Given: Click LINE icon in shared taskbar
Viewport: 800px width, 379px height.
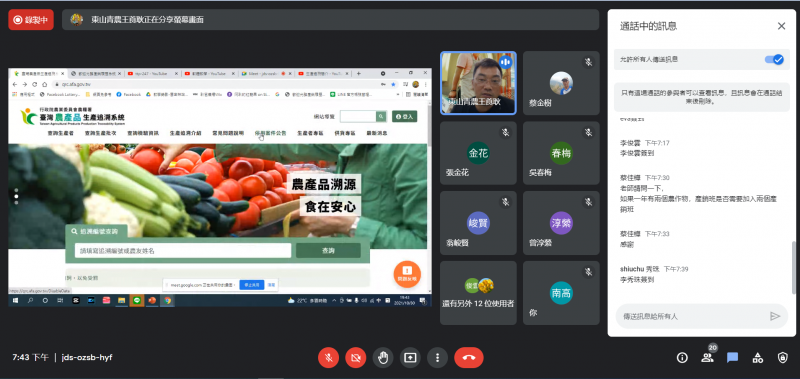Looking at the screenshot, I should coord(136,300).
